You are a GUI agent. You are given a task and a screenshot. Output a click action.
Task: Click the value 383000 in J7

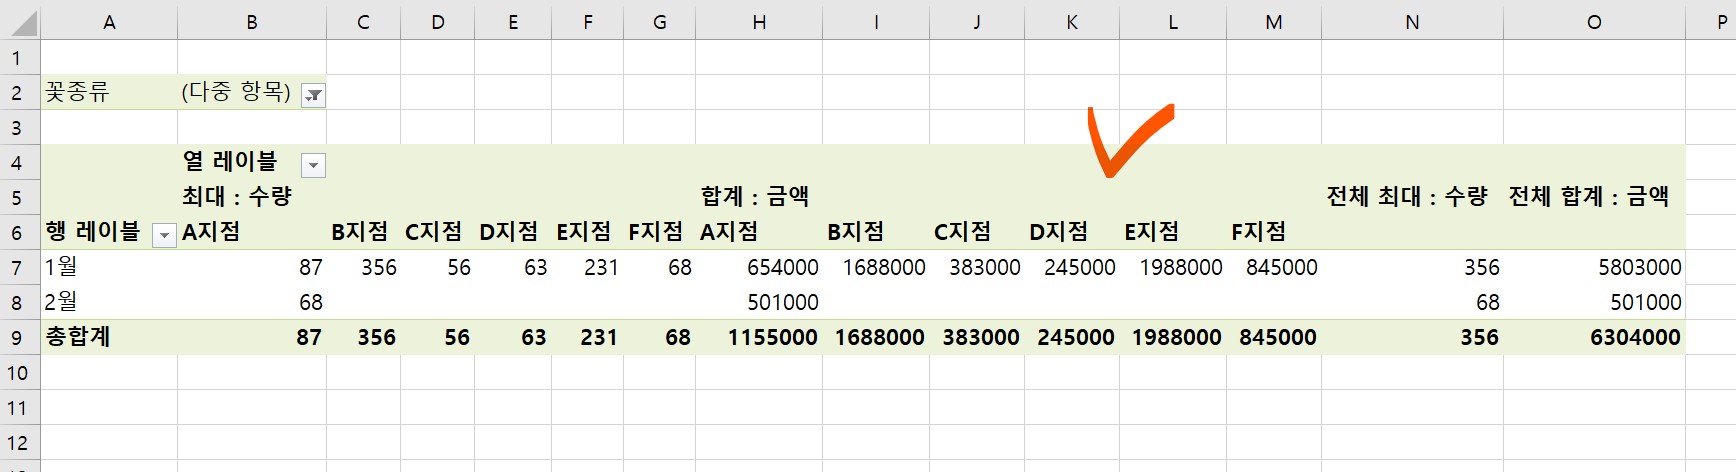(985, 268)
